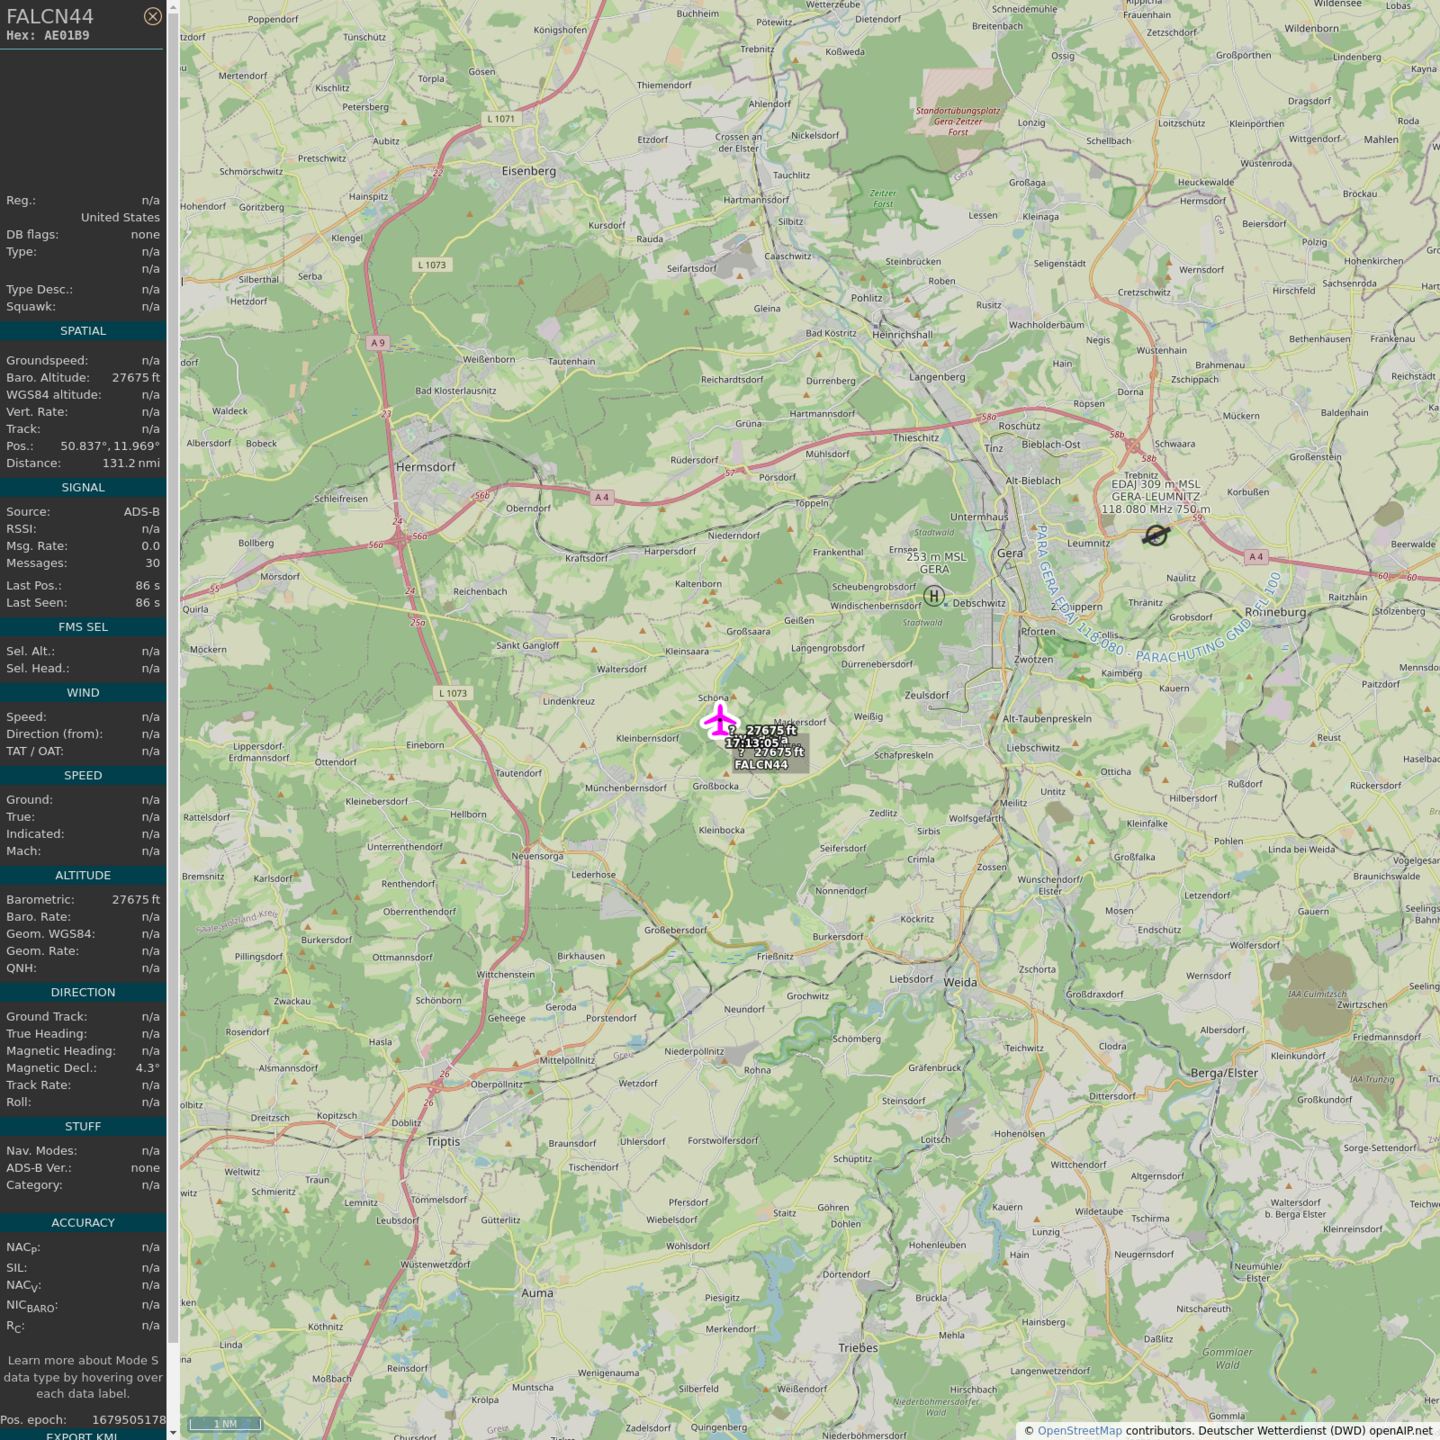The width and height of the screenshot is (1440, 1440).
Task: Click the A 4 shield near Oberndorf
Action: coord(601,497)
